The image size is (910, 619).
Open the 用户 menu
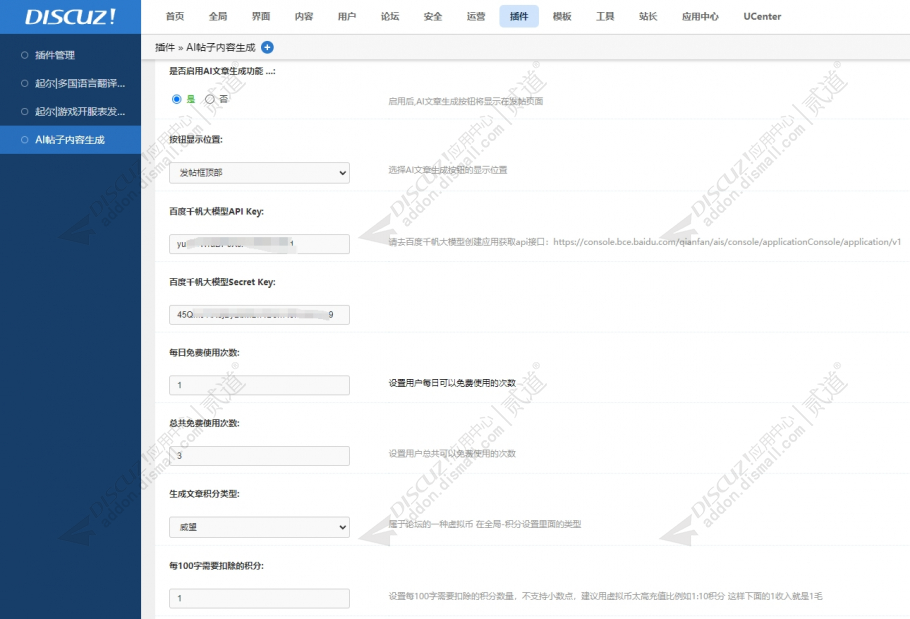click(346, 16)
